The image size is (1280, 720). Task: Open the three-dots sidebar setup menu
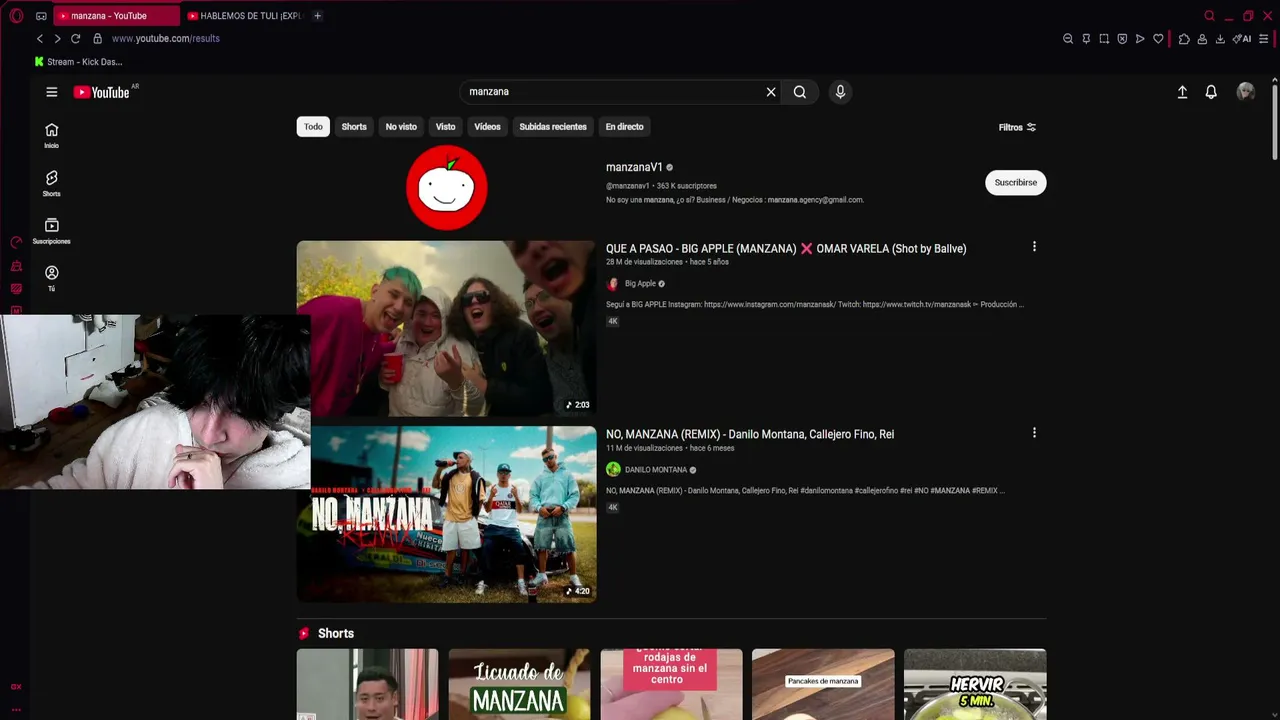pyautogui.click(x=16, y=710)
